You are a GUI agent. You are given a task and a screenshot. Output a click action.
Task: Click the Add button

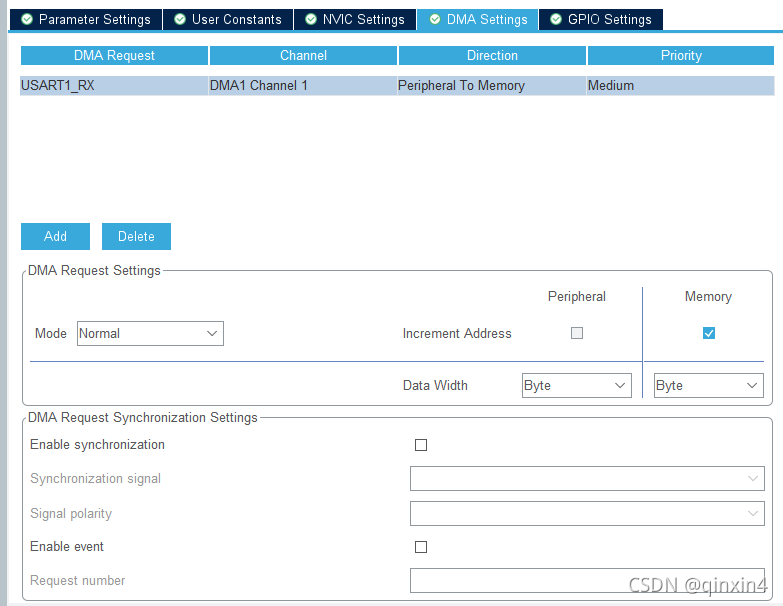(x=55, y=236)
